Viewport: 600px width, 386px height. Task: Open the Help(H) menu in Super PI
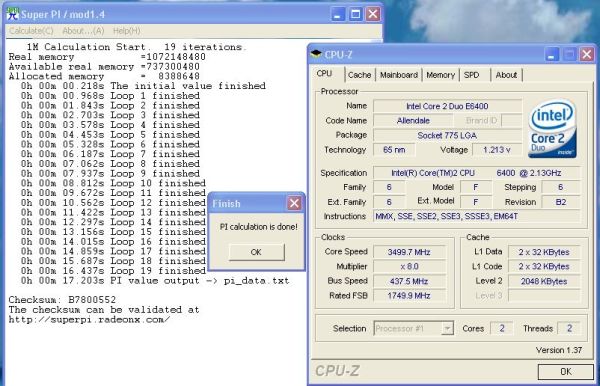point(126,31)
